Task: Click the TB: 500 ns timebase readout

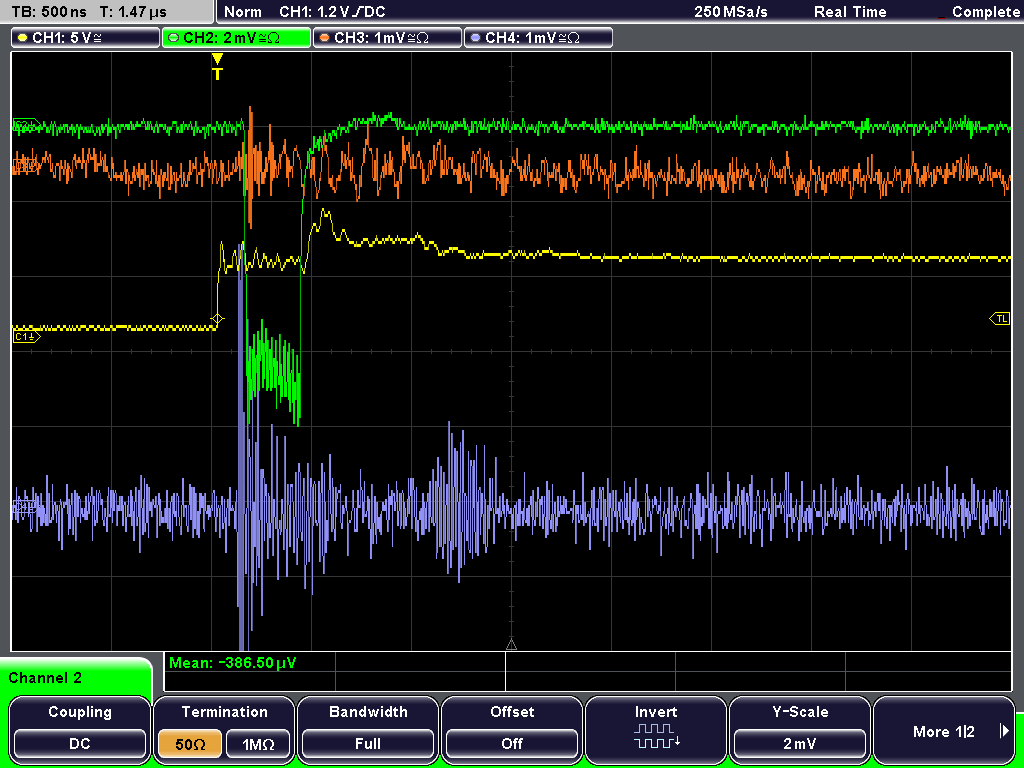Action: [x=50, y=12]
